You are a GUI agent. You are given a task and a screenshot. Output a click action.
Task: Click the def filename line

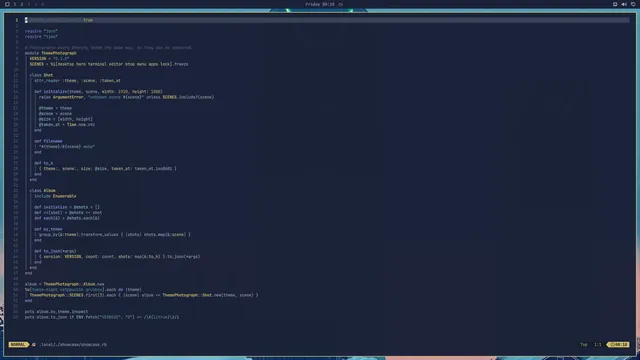click(48, 141)
